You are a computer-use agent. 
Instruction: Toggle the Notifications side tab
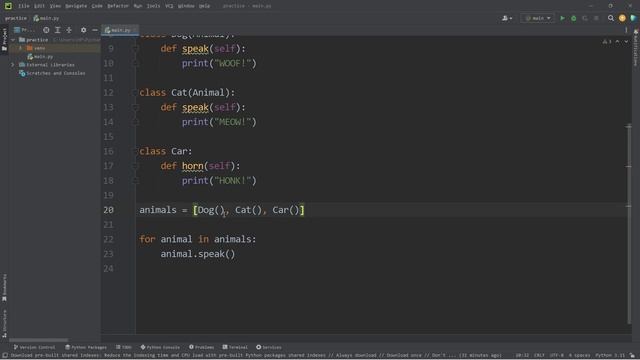point(636,47)
